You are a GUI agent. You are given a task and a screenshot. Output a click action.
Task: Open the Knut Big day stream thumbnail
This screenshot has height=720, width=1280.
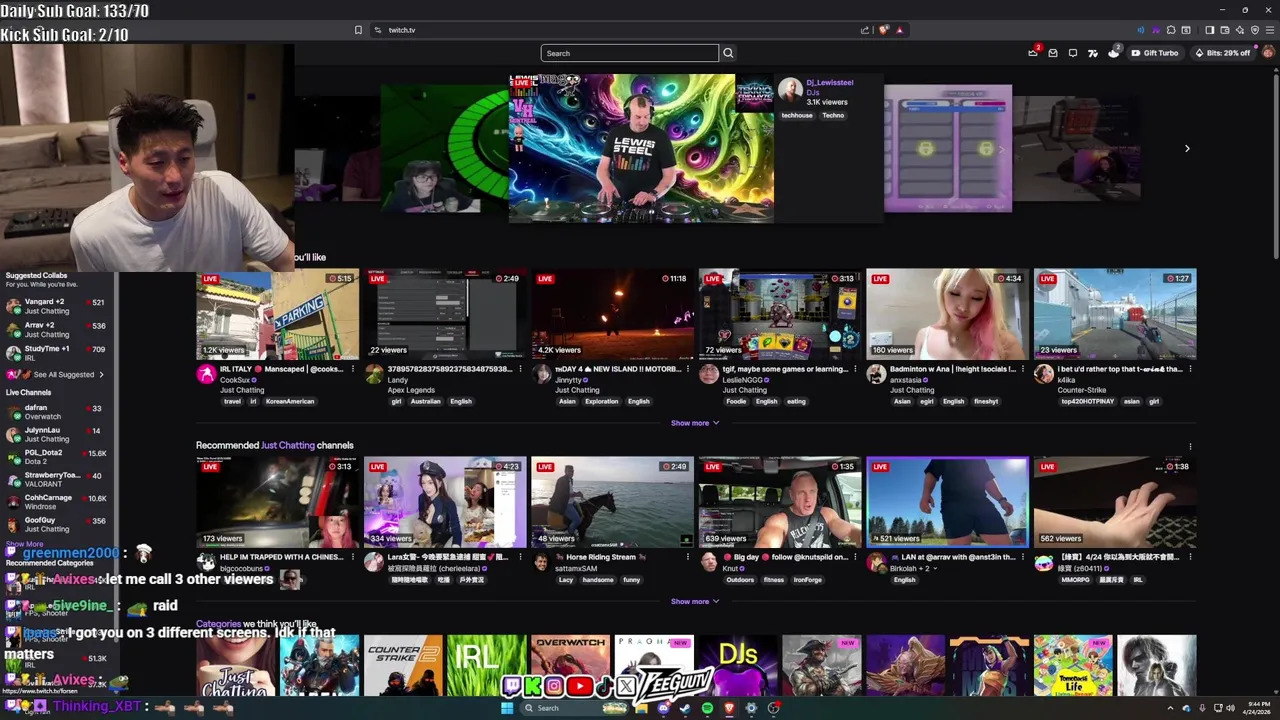[x=780, y=502]
